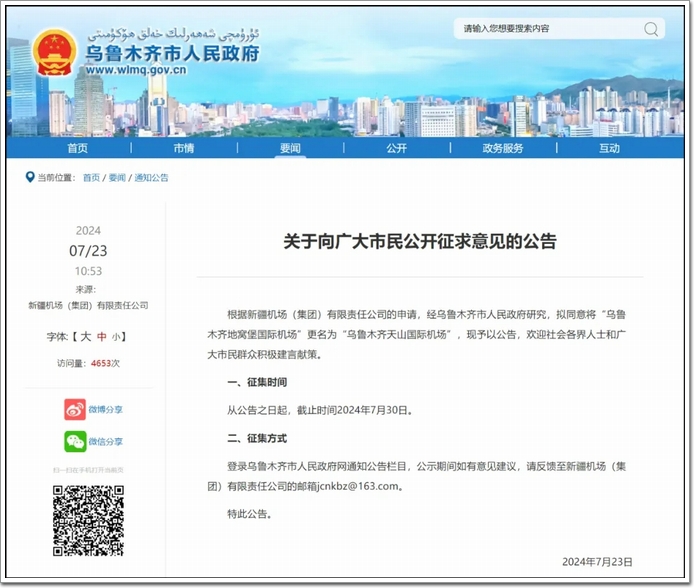This screenshot has width=694, height=588.
Task: Click the WeChat share icon
Action: tap(75, 441)
